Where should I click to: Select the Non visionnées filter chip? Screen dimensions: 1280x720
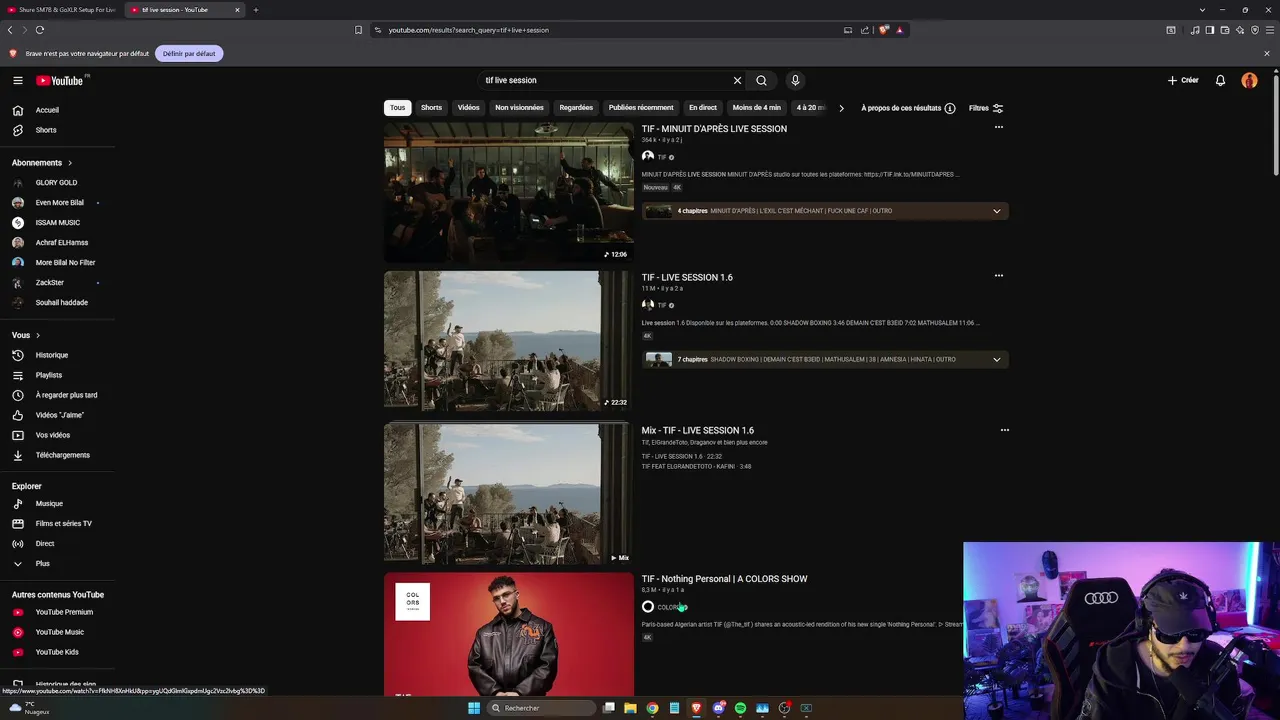520,108
